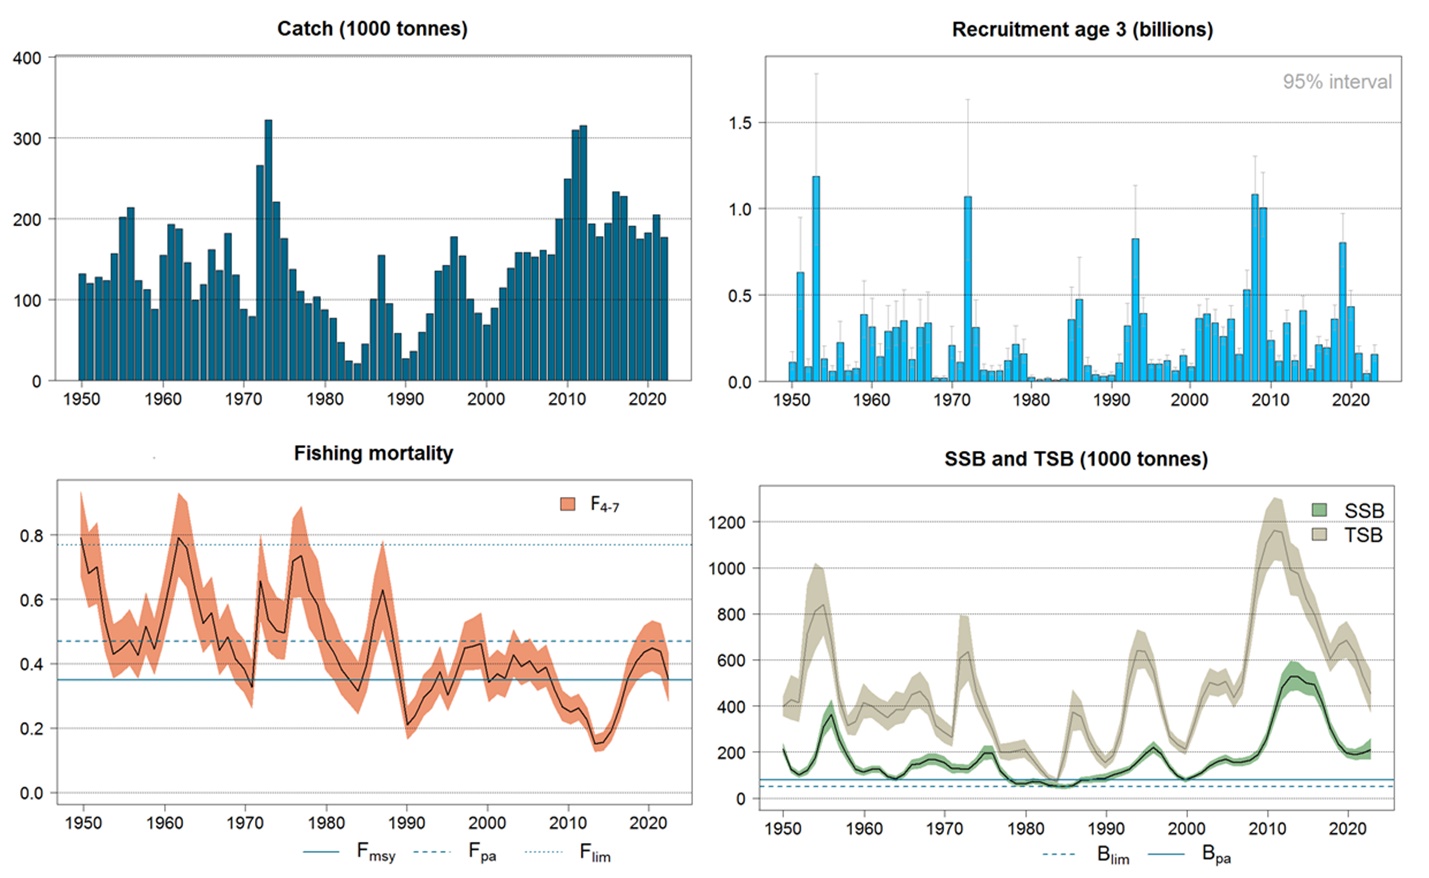Click the "Recruitment age 3 (billions)" title
The height and width of the screenshot is (878, 1429).
[1082, 29]
